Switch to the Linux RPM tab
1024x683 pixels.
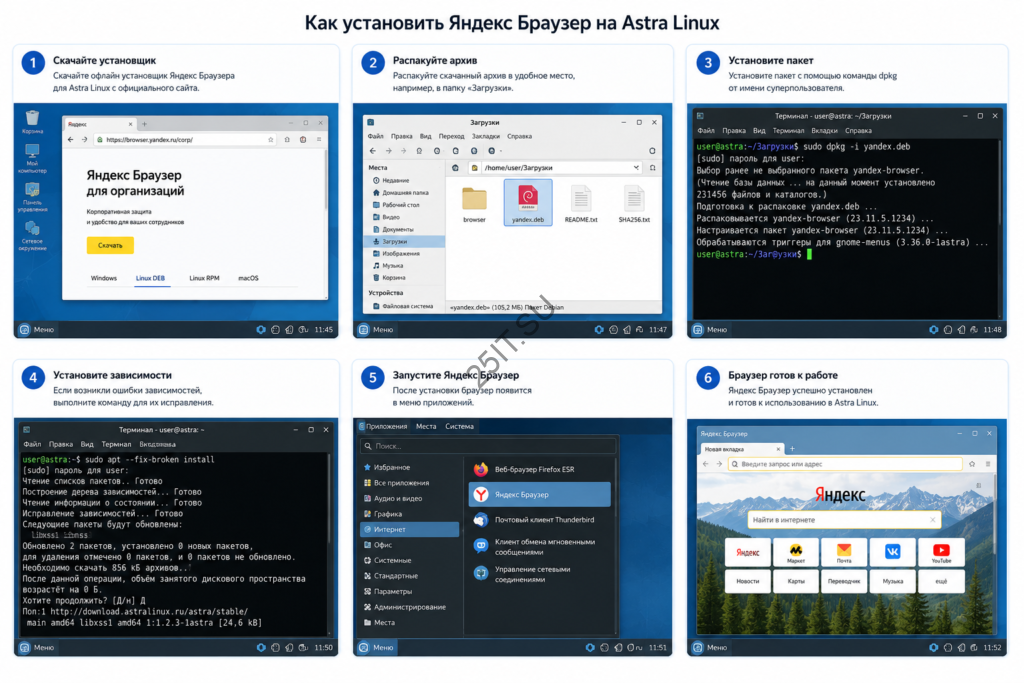[204, 278]
